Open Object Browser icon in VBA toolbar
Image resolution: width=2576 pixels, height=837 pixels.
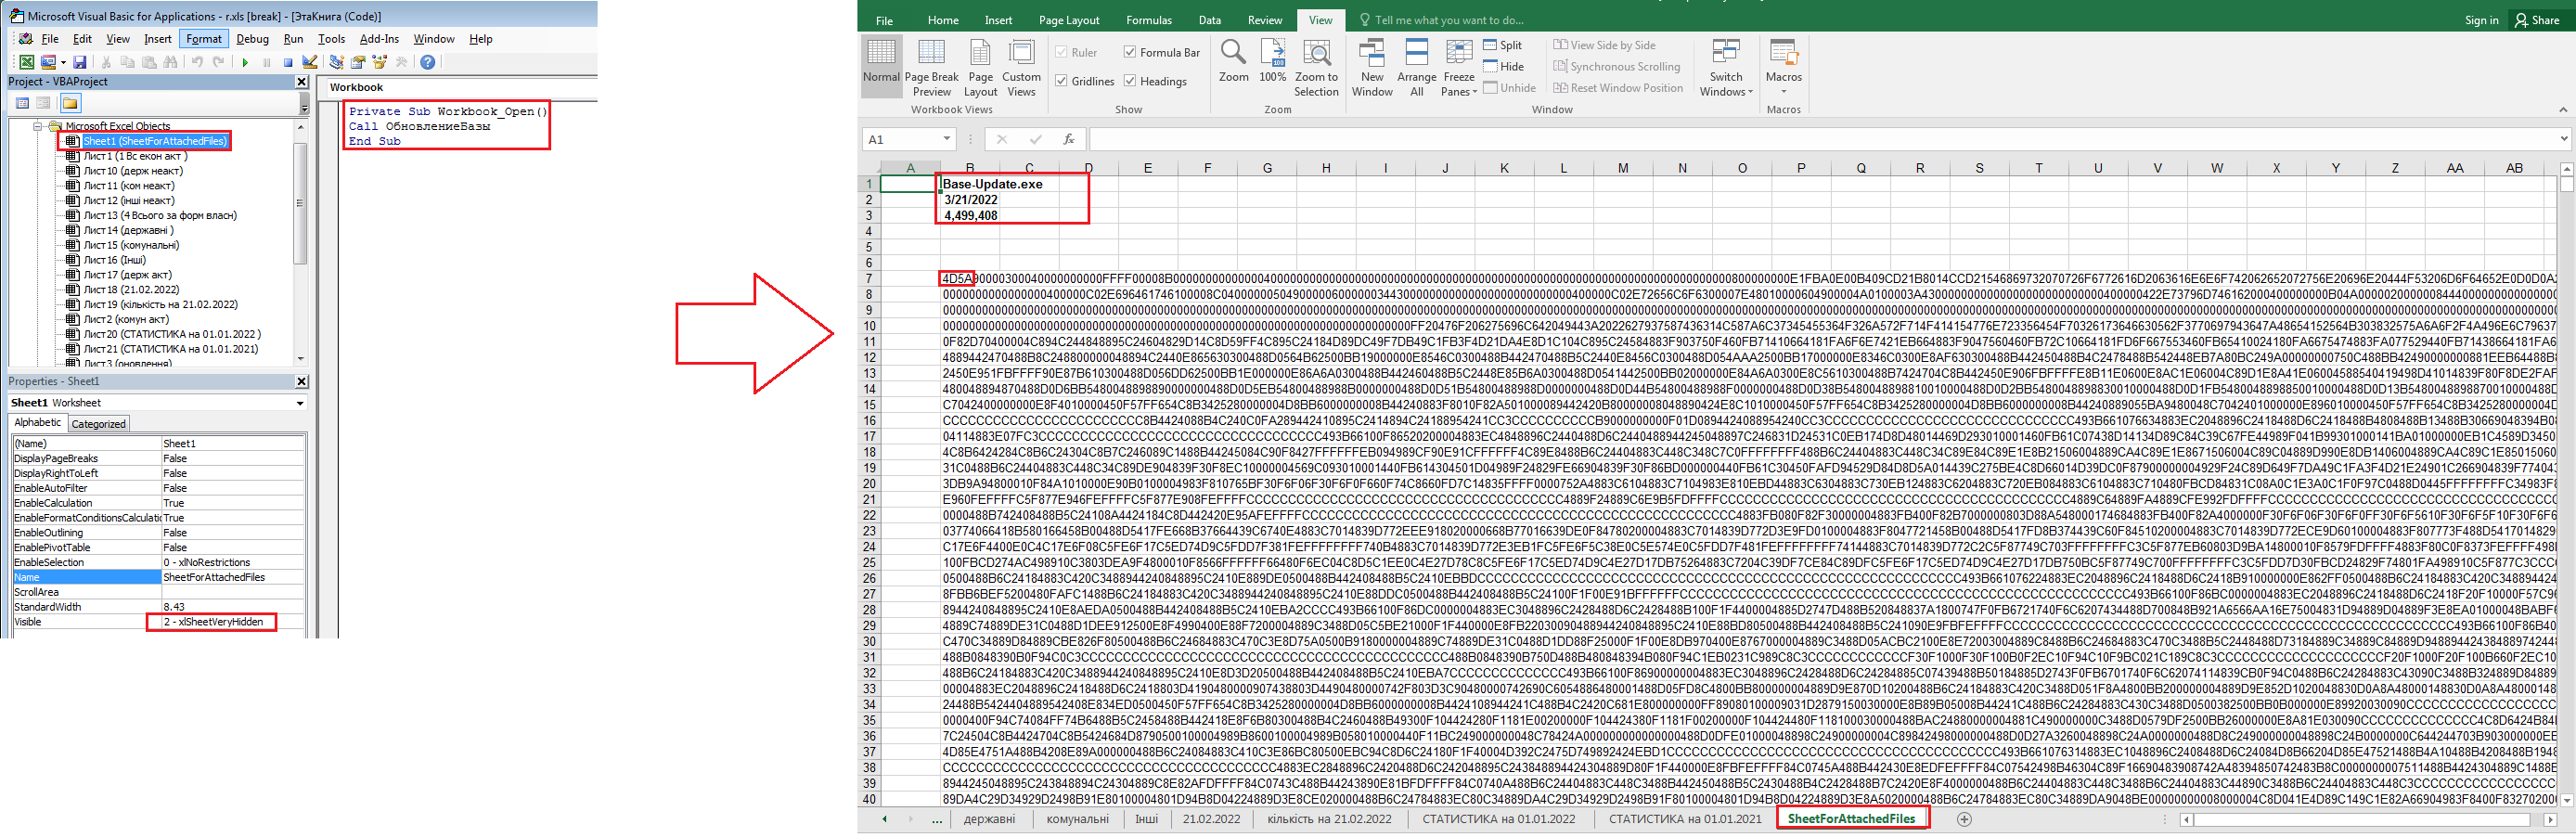pyautogui.click(x=380, y=62)
